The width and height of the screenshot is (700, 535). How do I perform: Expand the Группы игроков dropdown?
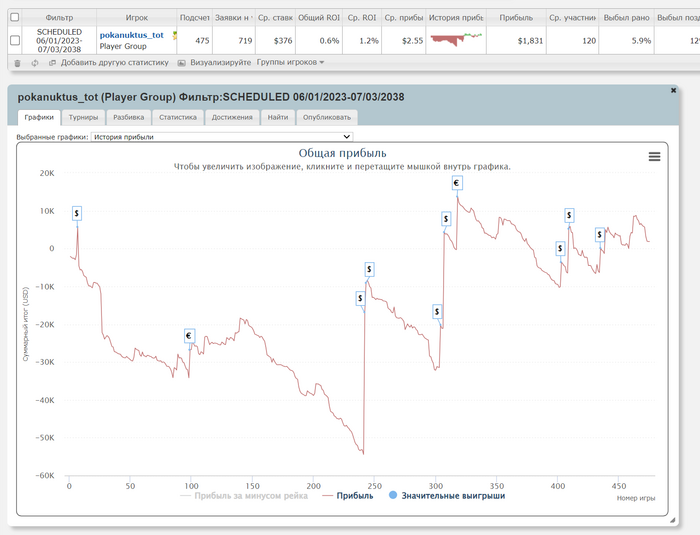coord(290,63)
